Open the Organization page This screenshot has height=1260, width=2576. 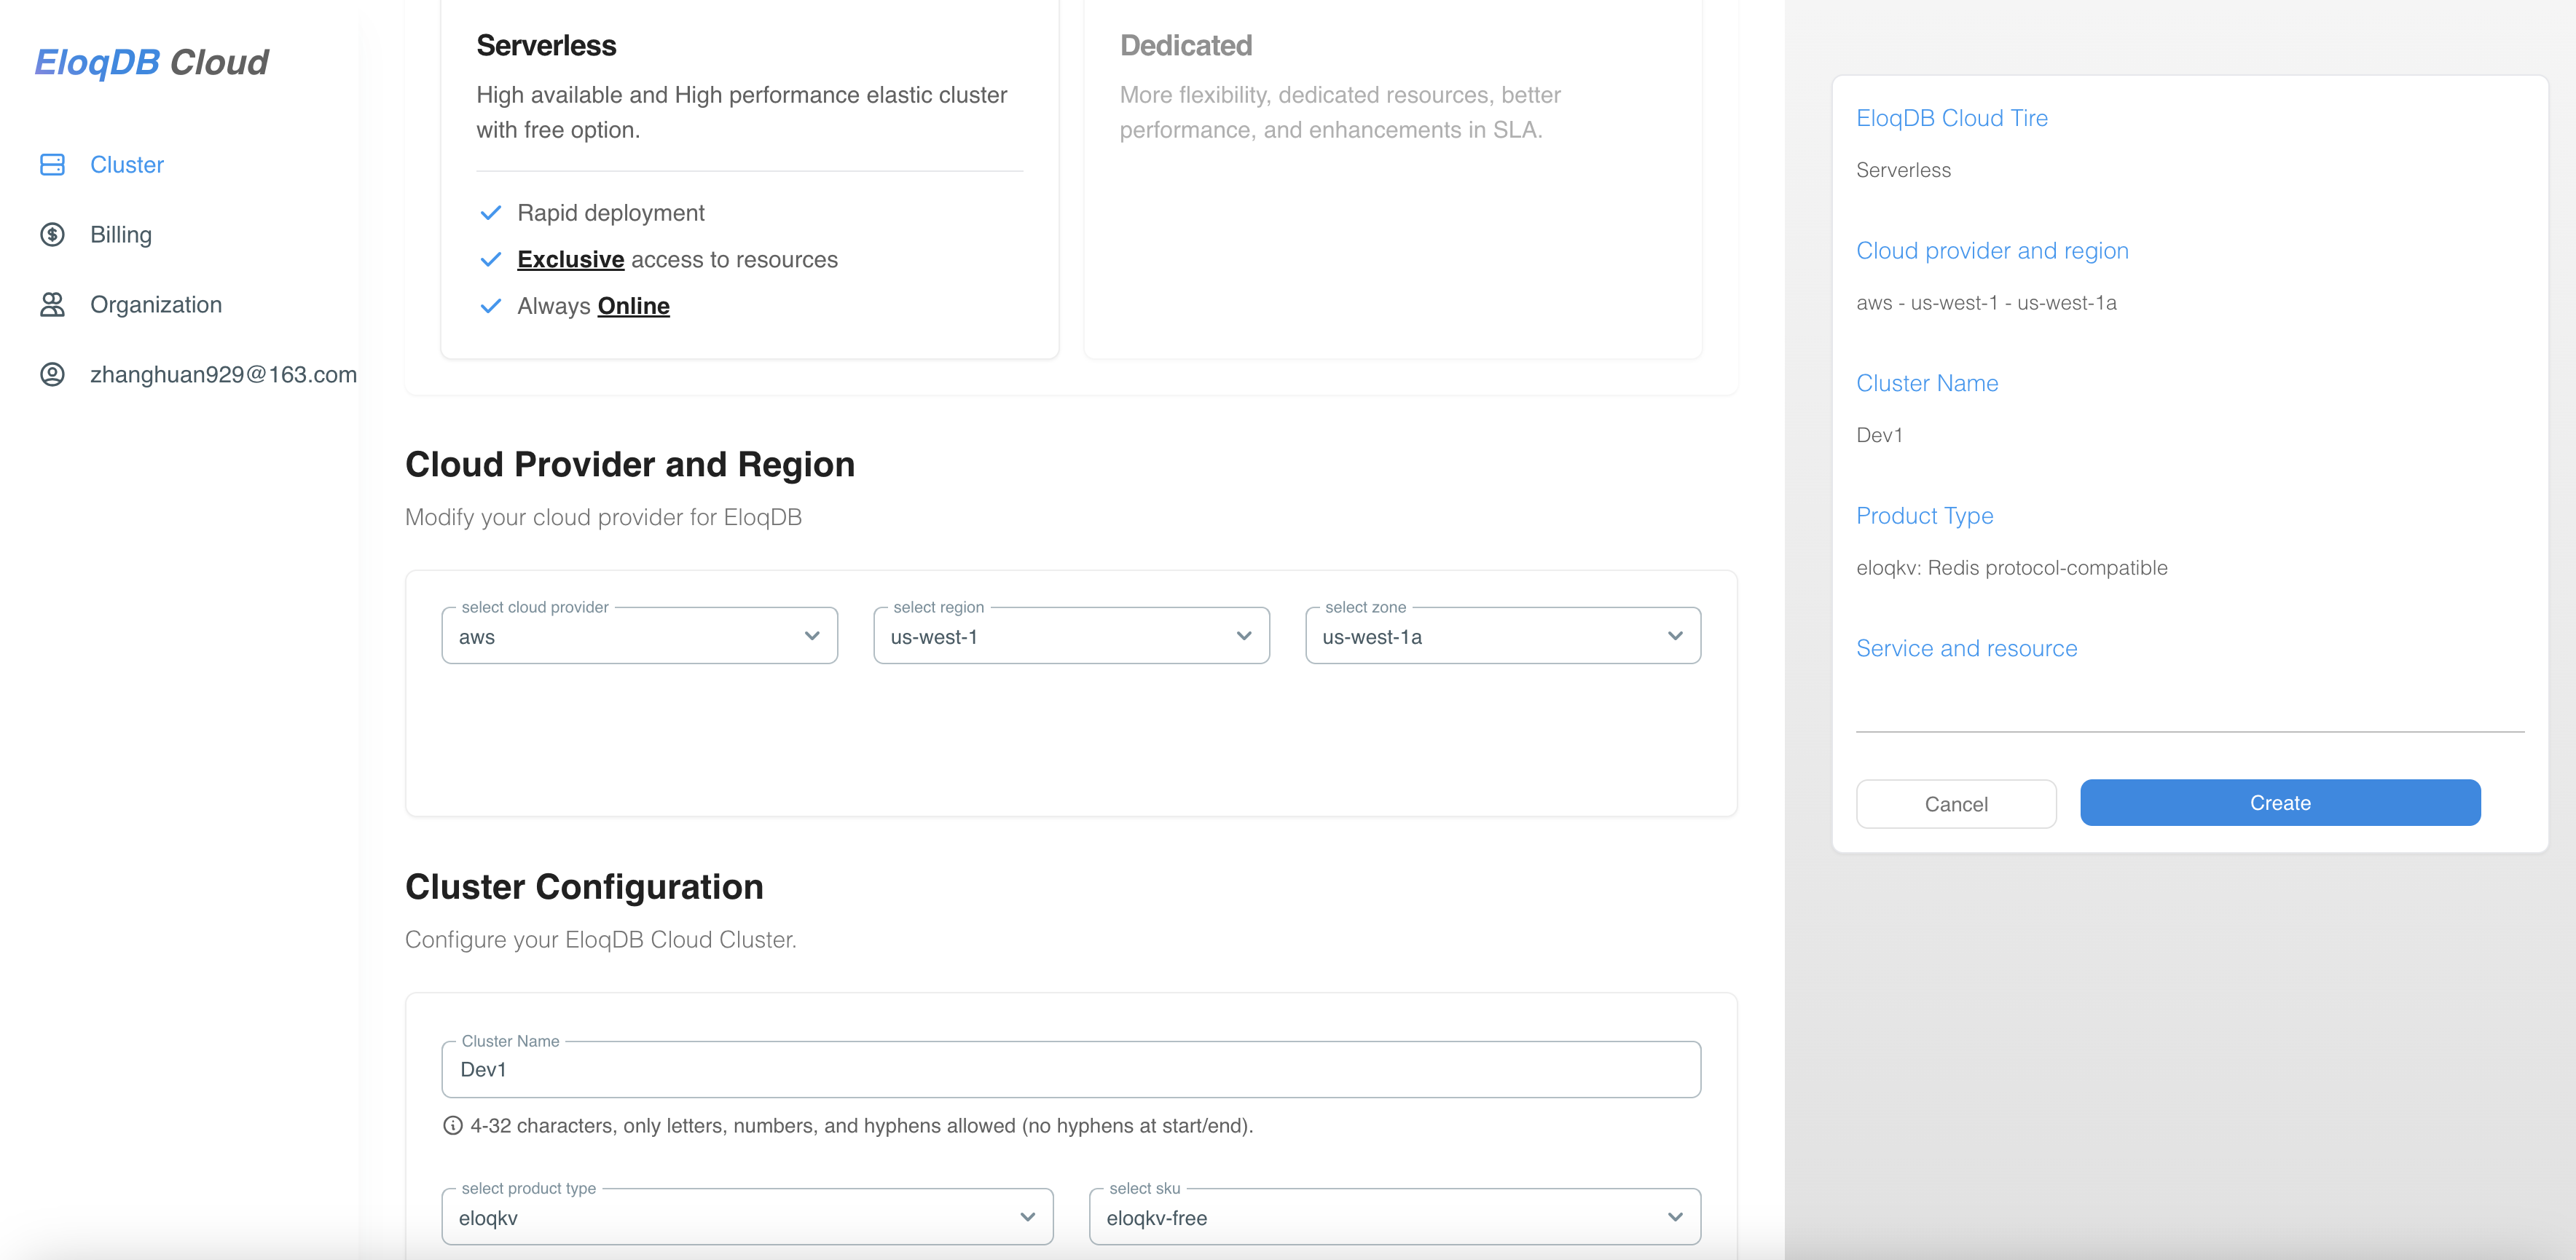(x=156, y=304)
